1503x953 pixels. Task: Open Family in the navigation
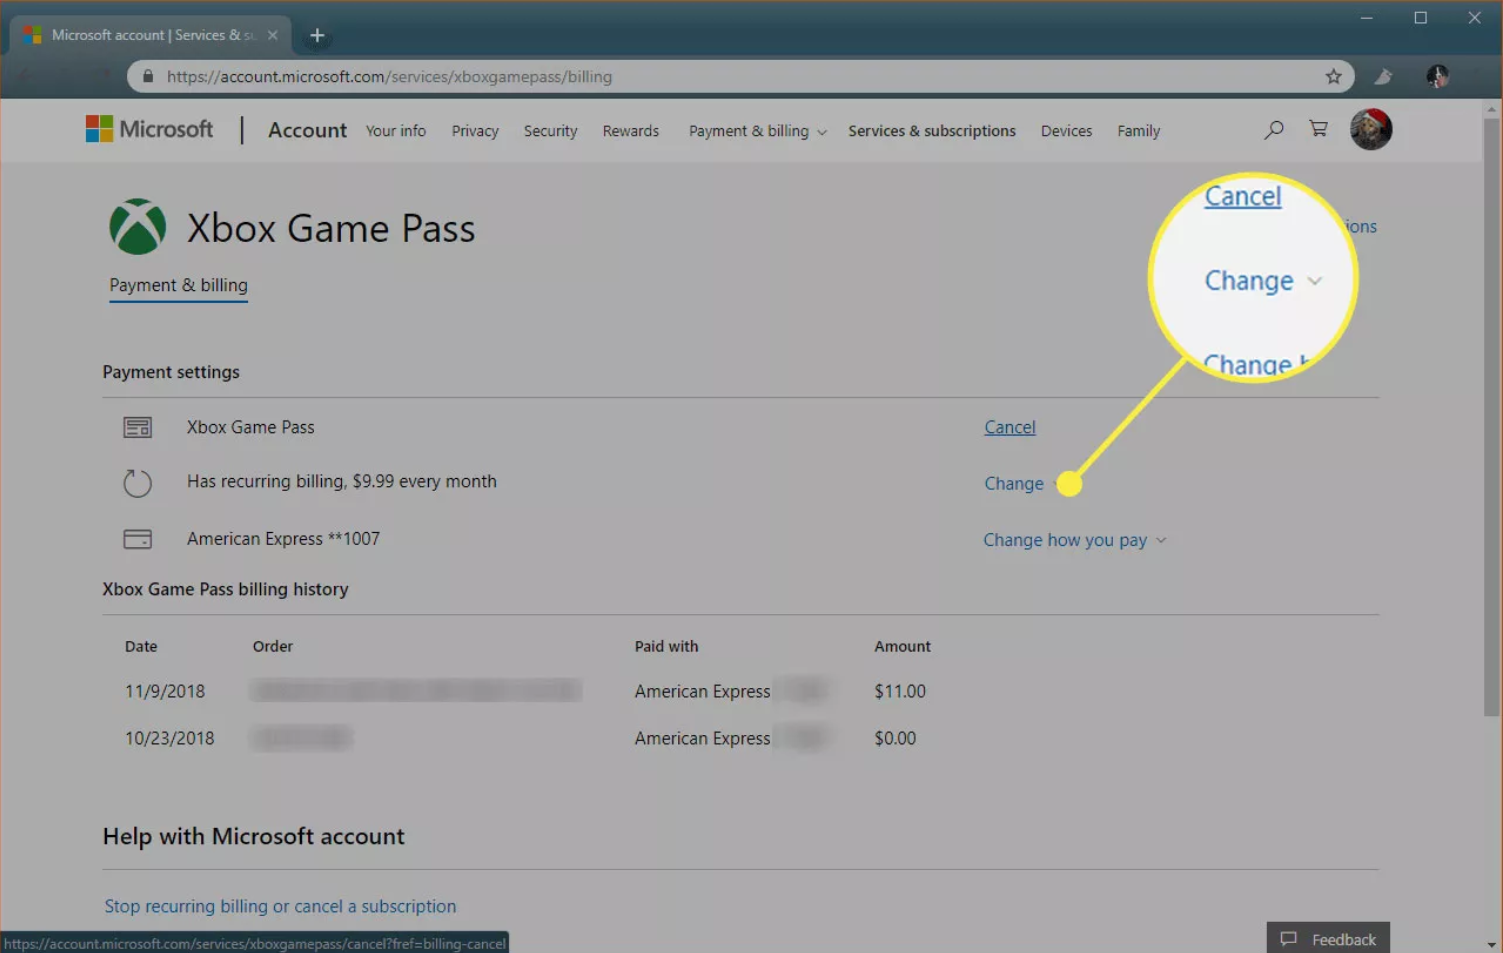tap(1139, 131)
